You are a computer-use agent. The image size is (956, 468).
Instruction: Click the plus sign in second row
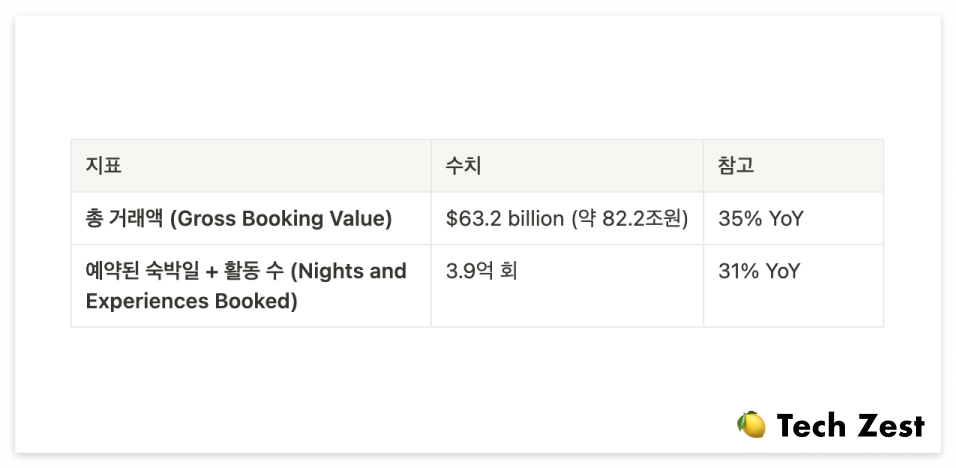click(x=212, y=272)
